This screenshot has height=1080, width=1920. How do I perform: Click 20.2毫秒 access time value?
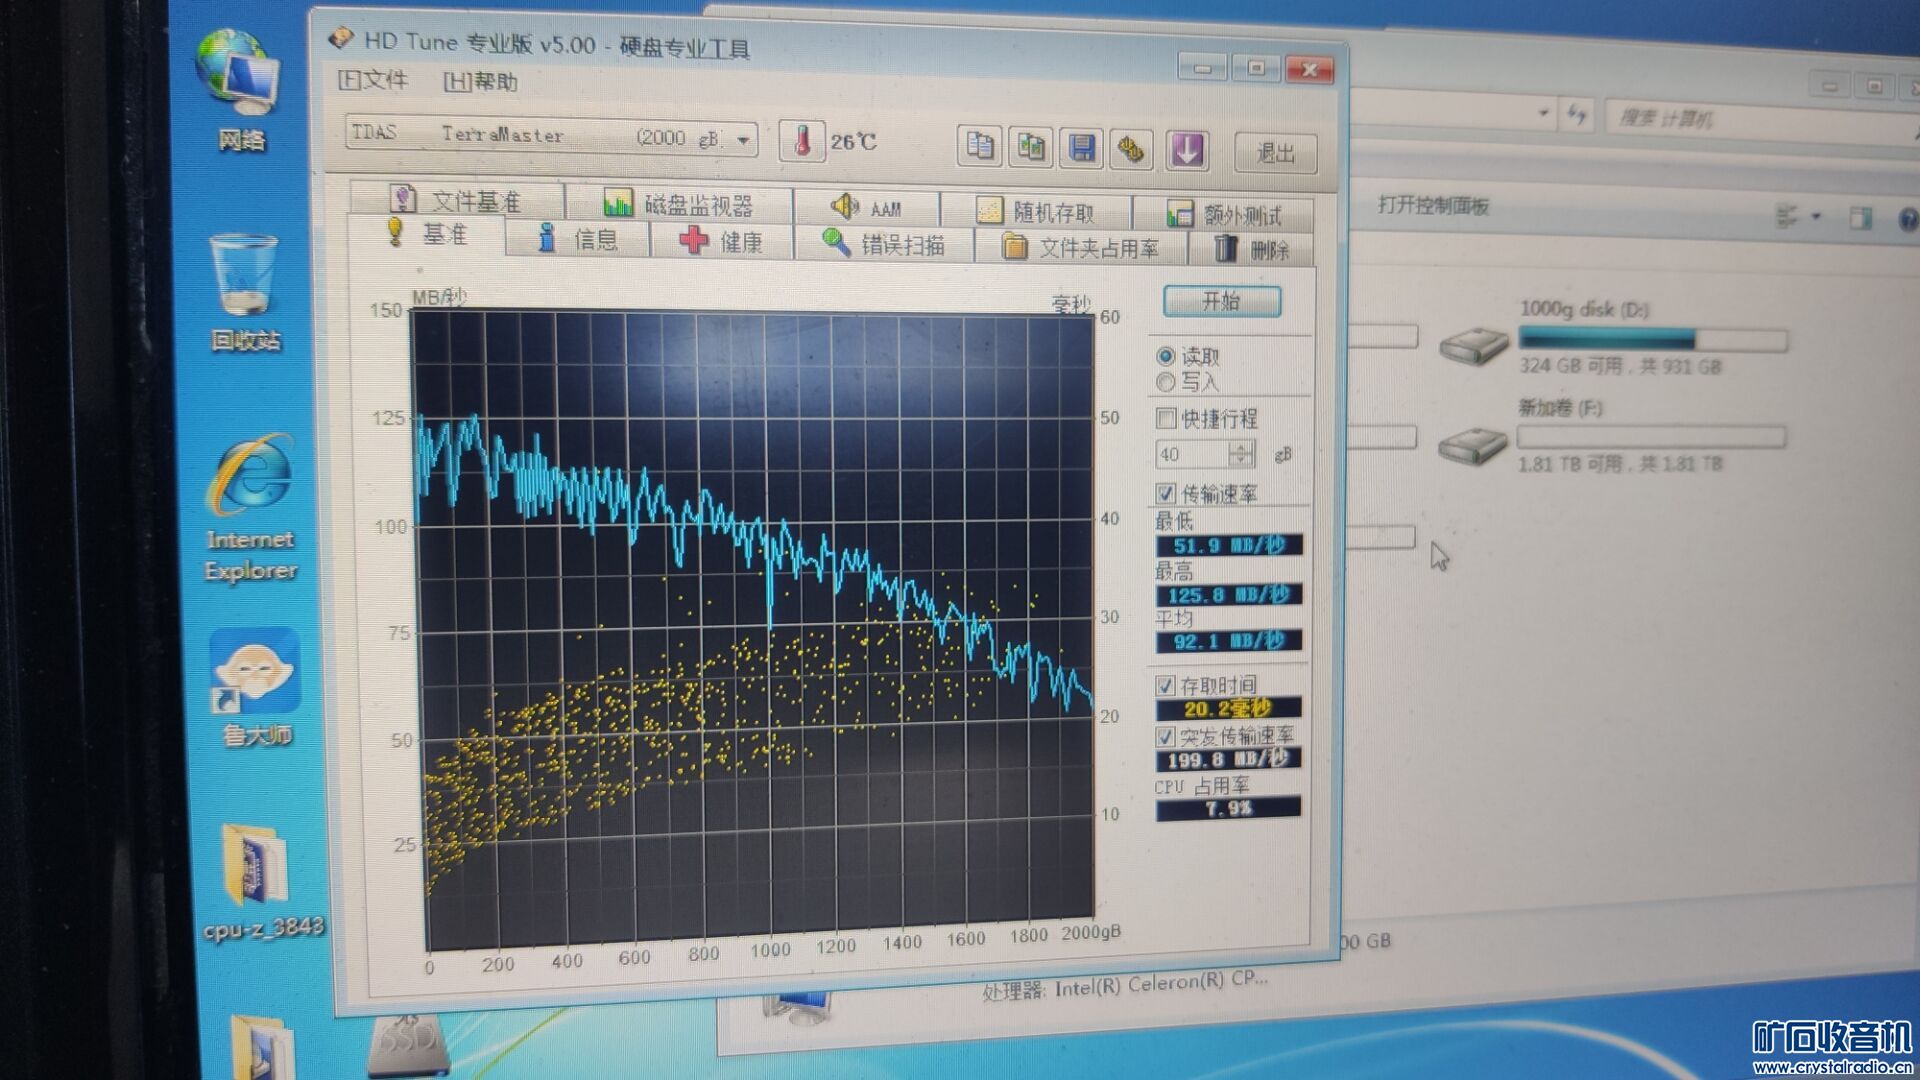[x=1229, y=709]
